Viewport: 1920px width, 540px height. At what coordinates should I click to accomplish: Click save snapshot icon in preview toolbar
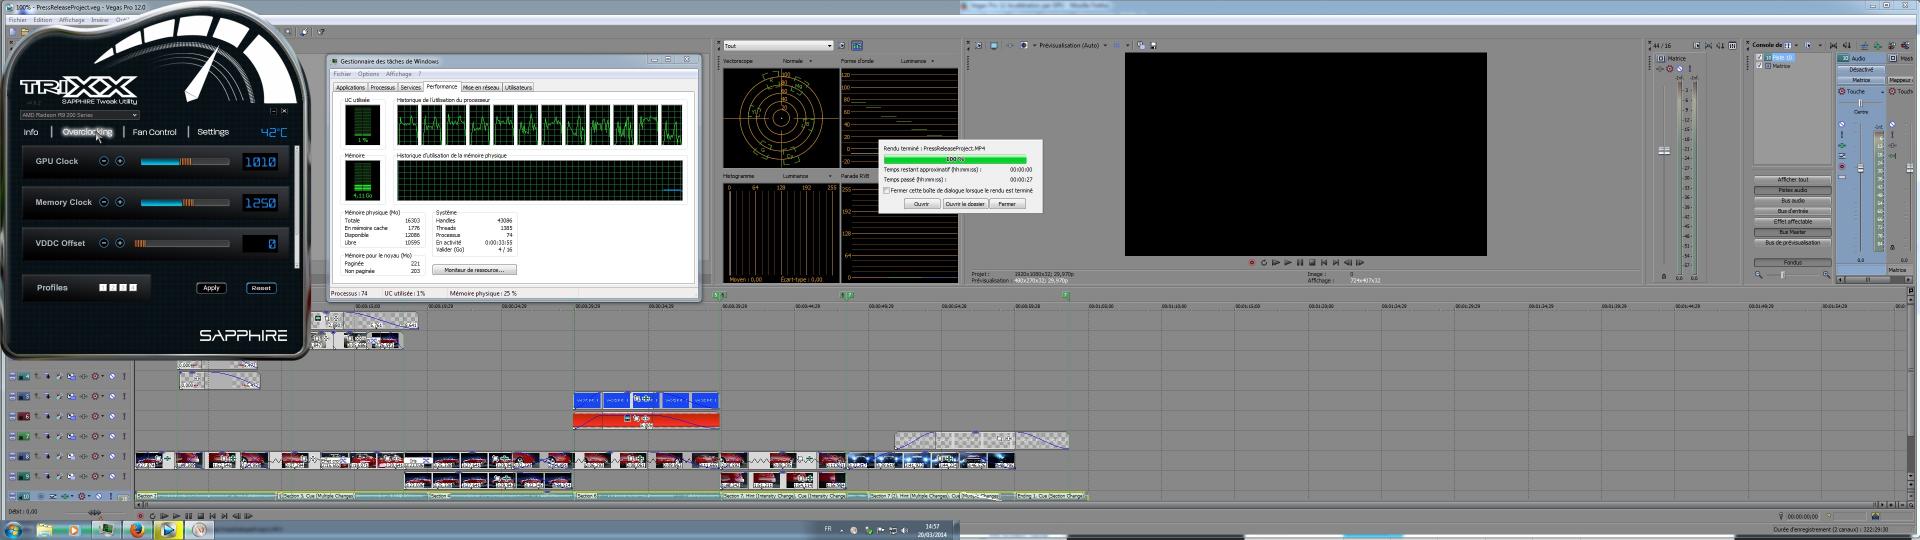tap(1153, 45)
